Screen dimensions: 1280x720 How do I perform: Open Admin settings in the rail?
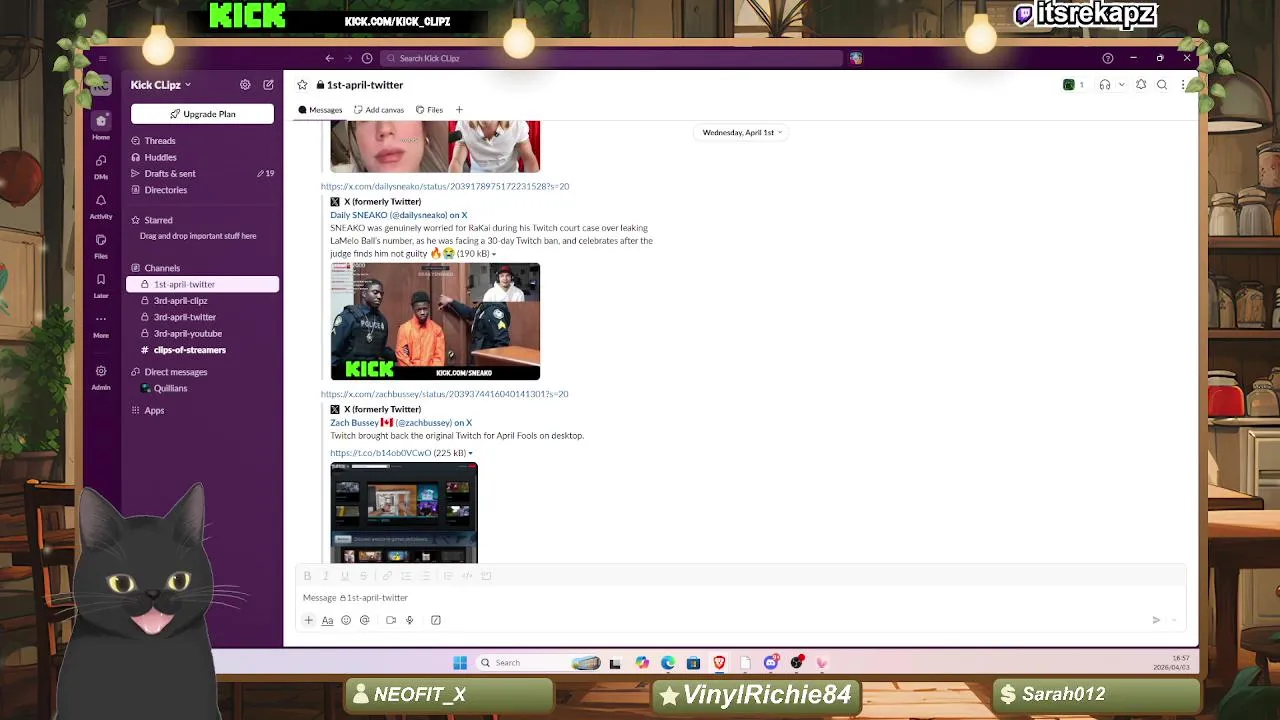click(x=101, y=377)
